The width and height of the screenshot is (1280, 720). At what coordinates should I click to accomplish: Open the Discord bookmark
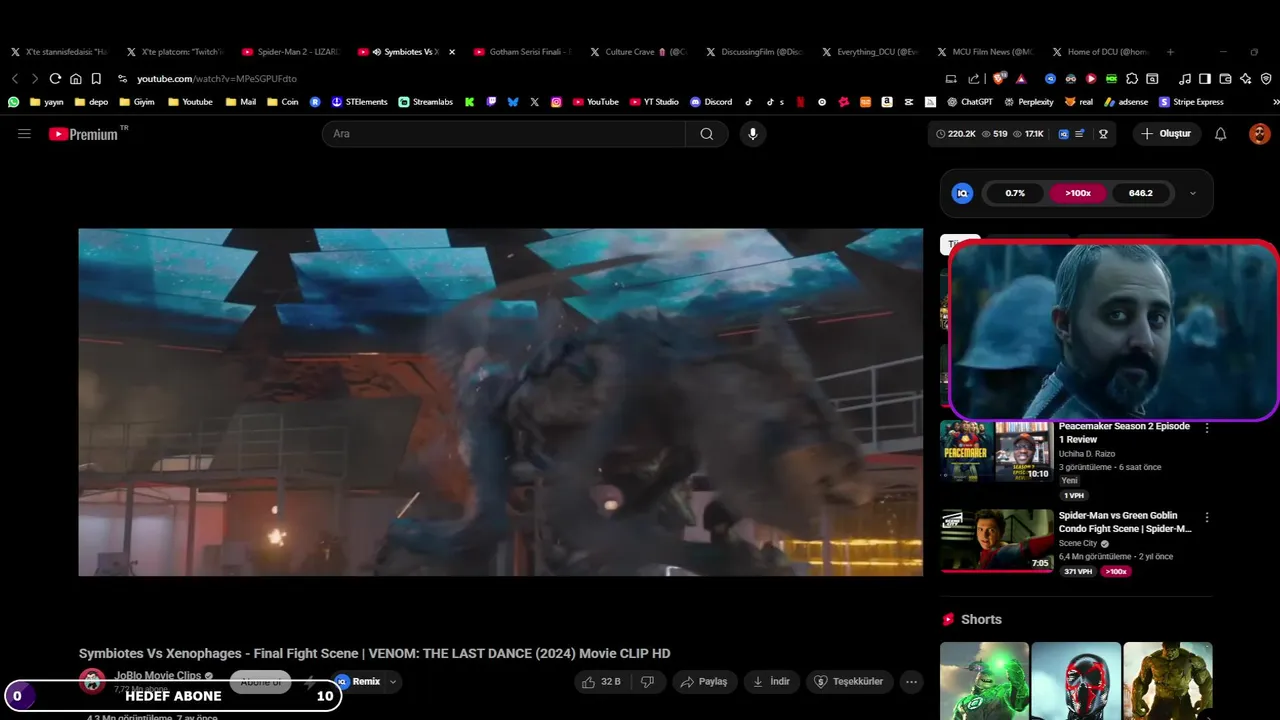(711, 101)
